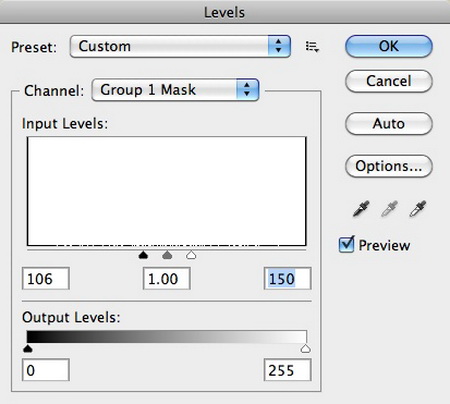Select the white point eyedropper
The width and height of the screenshot is (450, 404).
point(418,209)
